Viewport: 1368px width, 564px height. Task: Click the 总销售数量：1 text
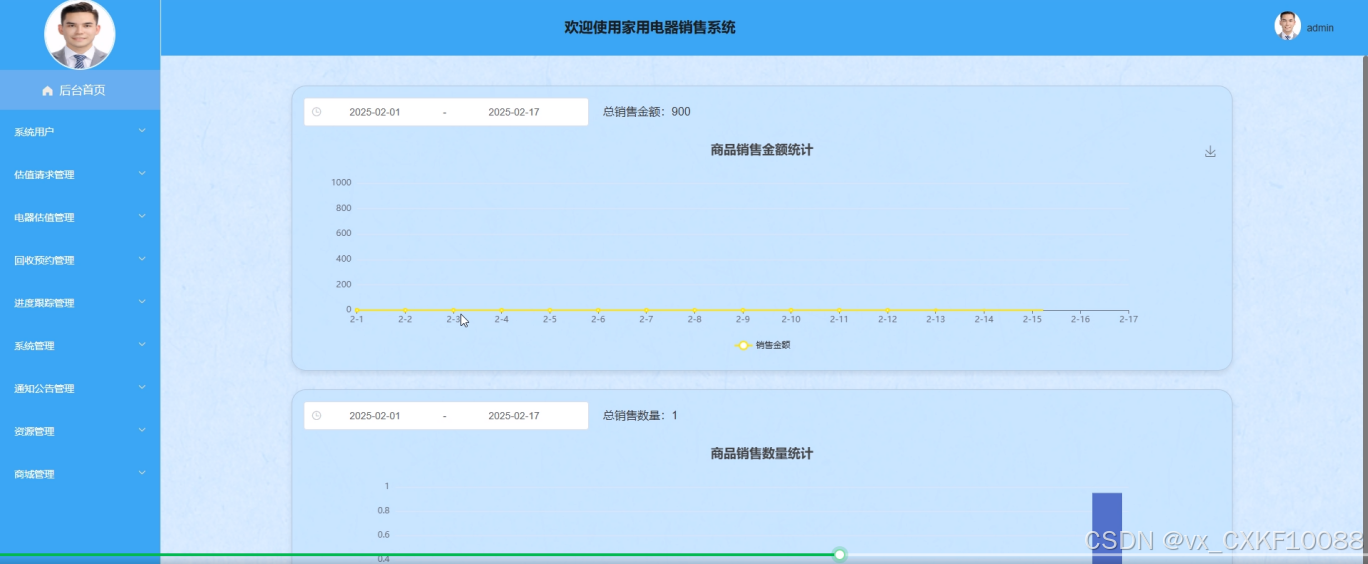[640, 416]
